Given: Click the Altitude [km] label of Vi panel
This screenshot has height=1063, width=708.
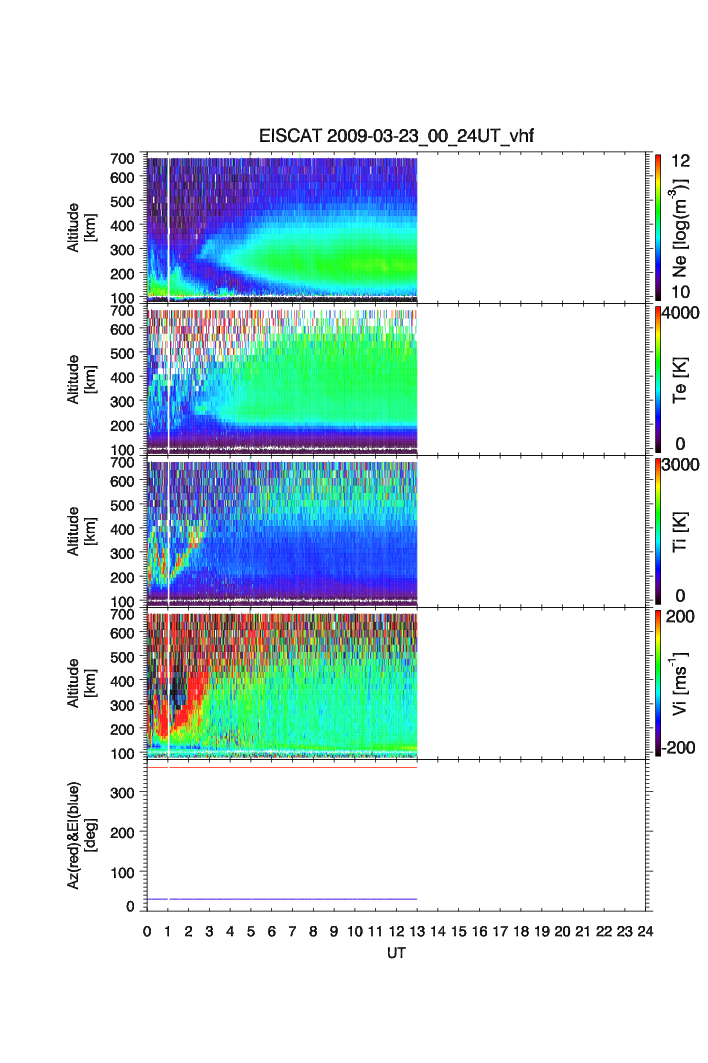Looking at the screenshot, I should click(x=81, y=683).
